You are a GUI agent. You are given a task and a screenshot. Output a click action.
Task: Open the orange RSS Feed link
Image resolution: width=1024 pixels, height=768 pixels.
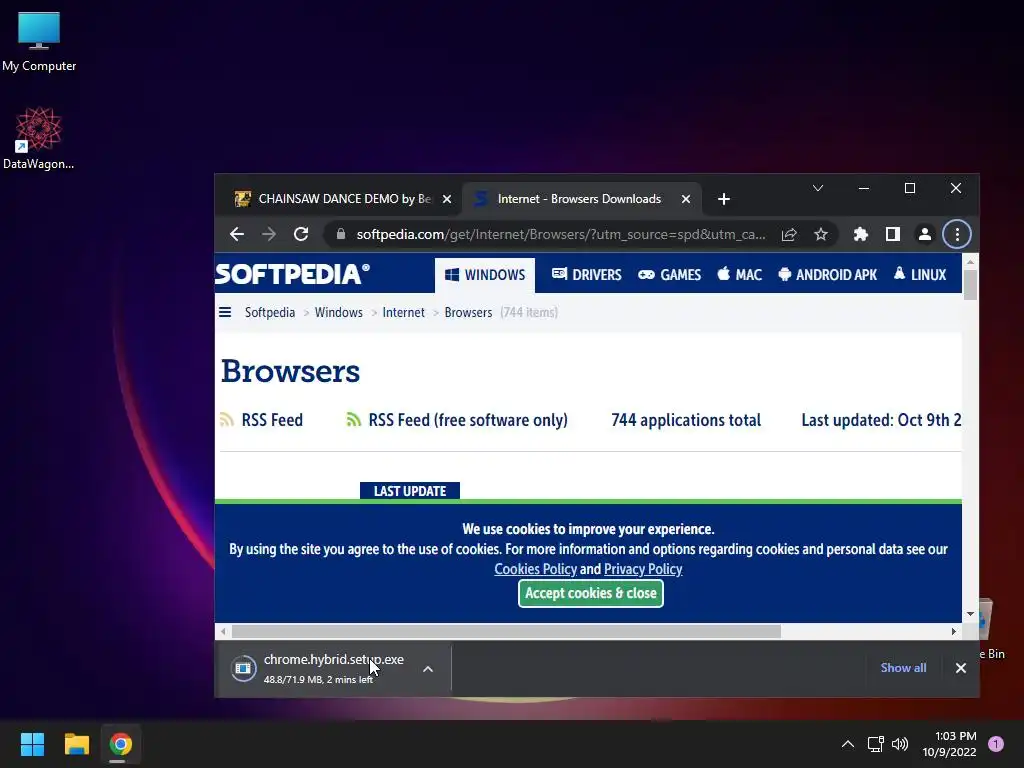pos(262,420)
